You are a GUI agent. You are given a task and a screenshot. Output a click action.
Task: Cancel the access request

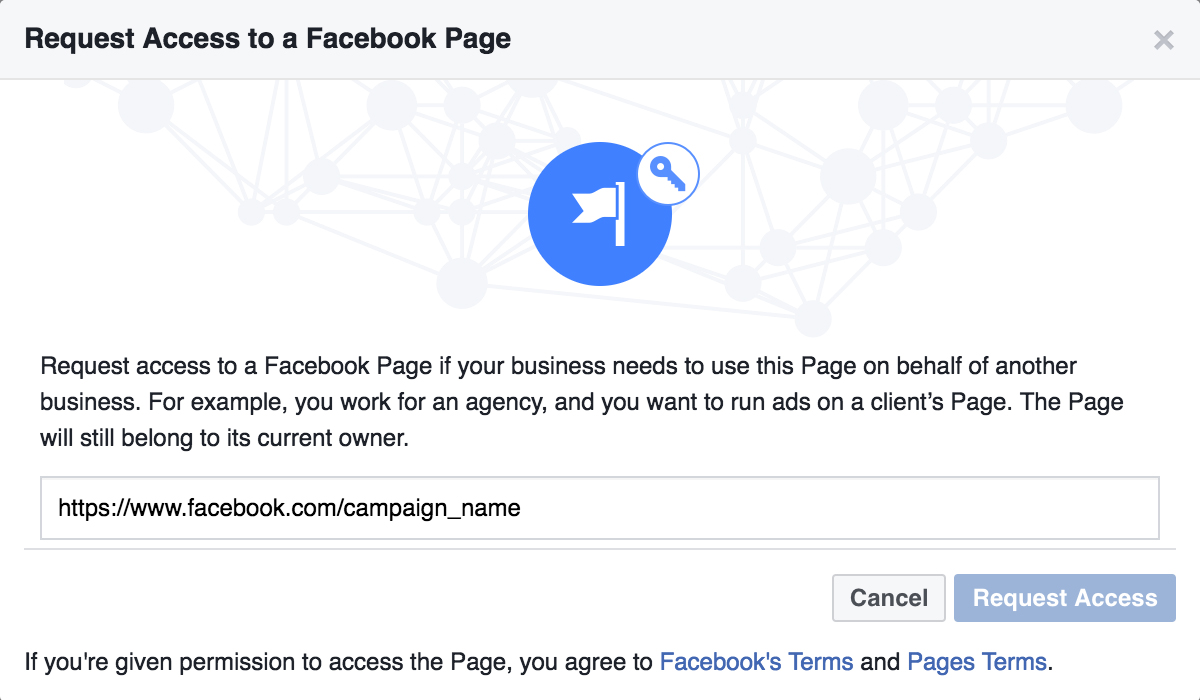(x=889, y=598)
